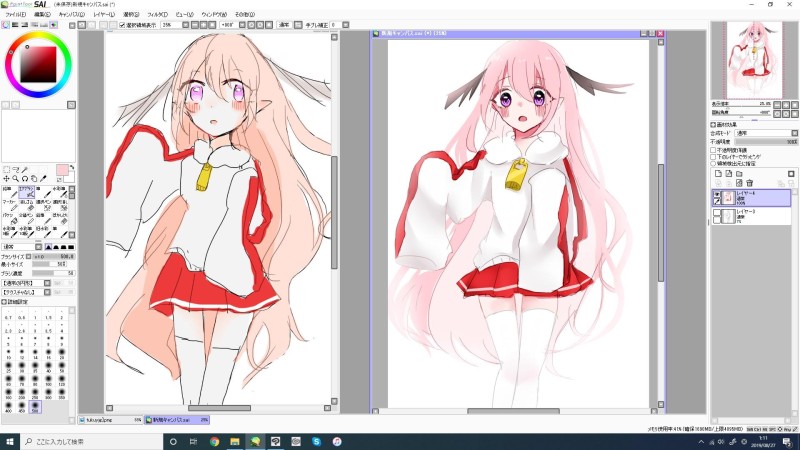Zoom out in the navigator panel

coord(777,105)
